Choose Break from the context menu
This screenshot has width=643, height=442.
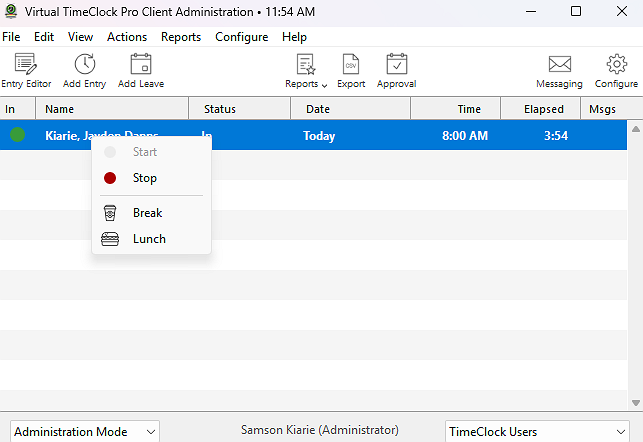click(151, 213)
